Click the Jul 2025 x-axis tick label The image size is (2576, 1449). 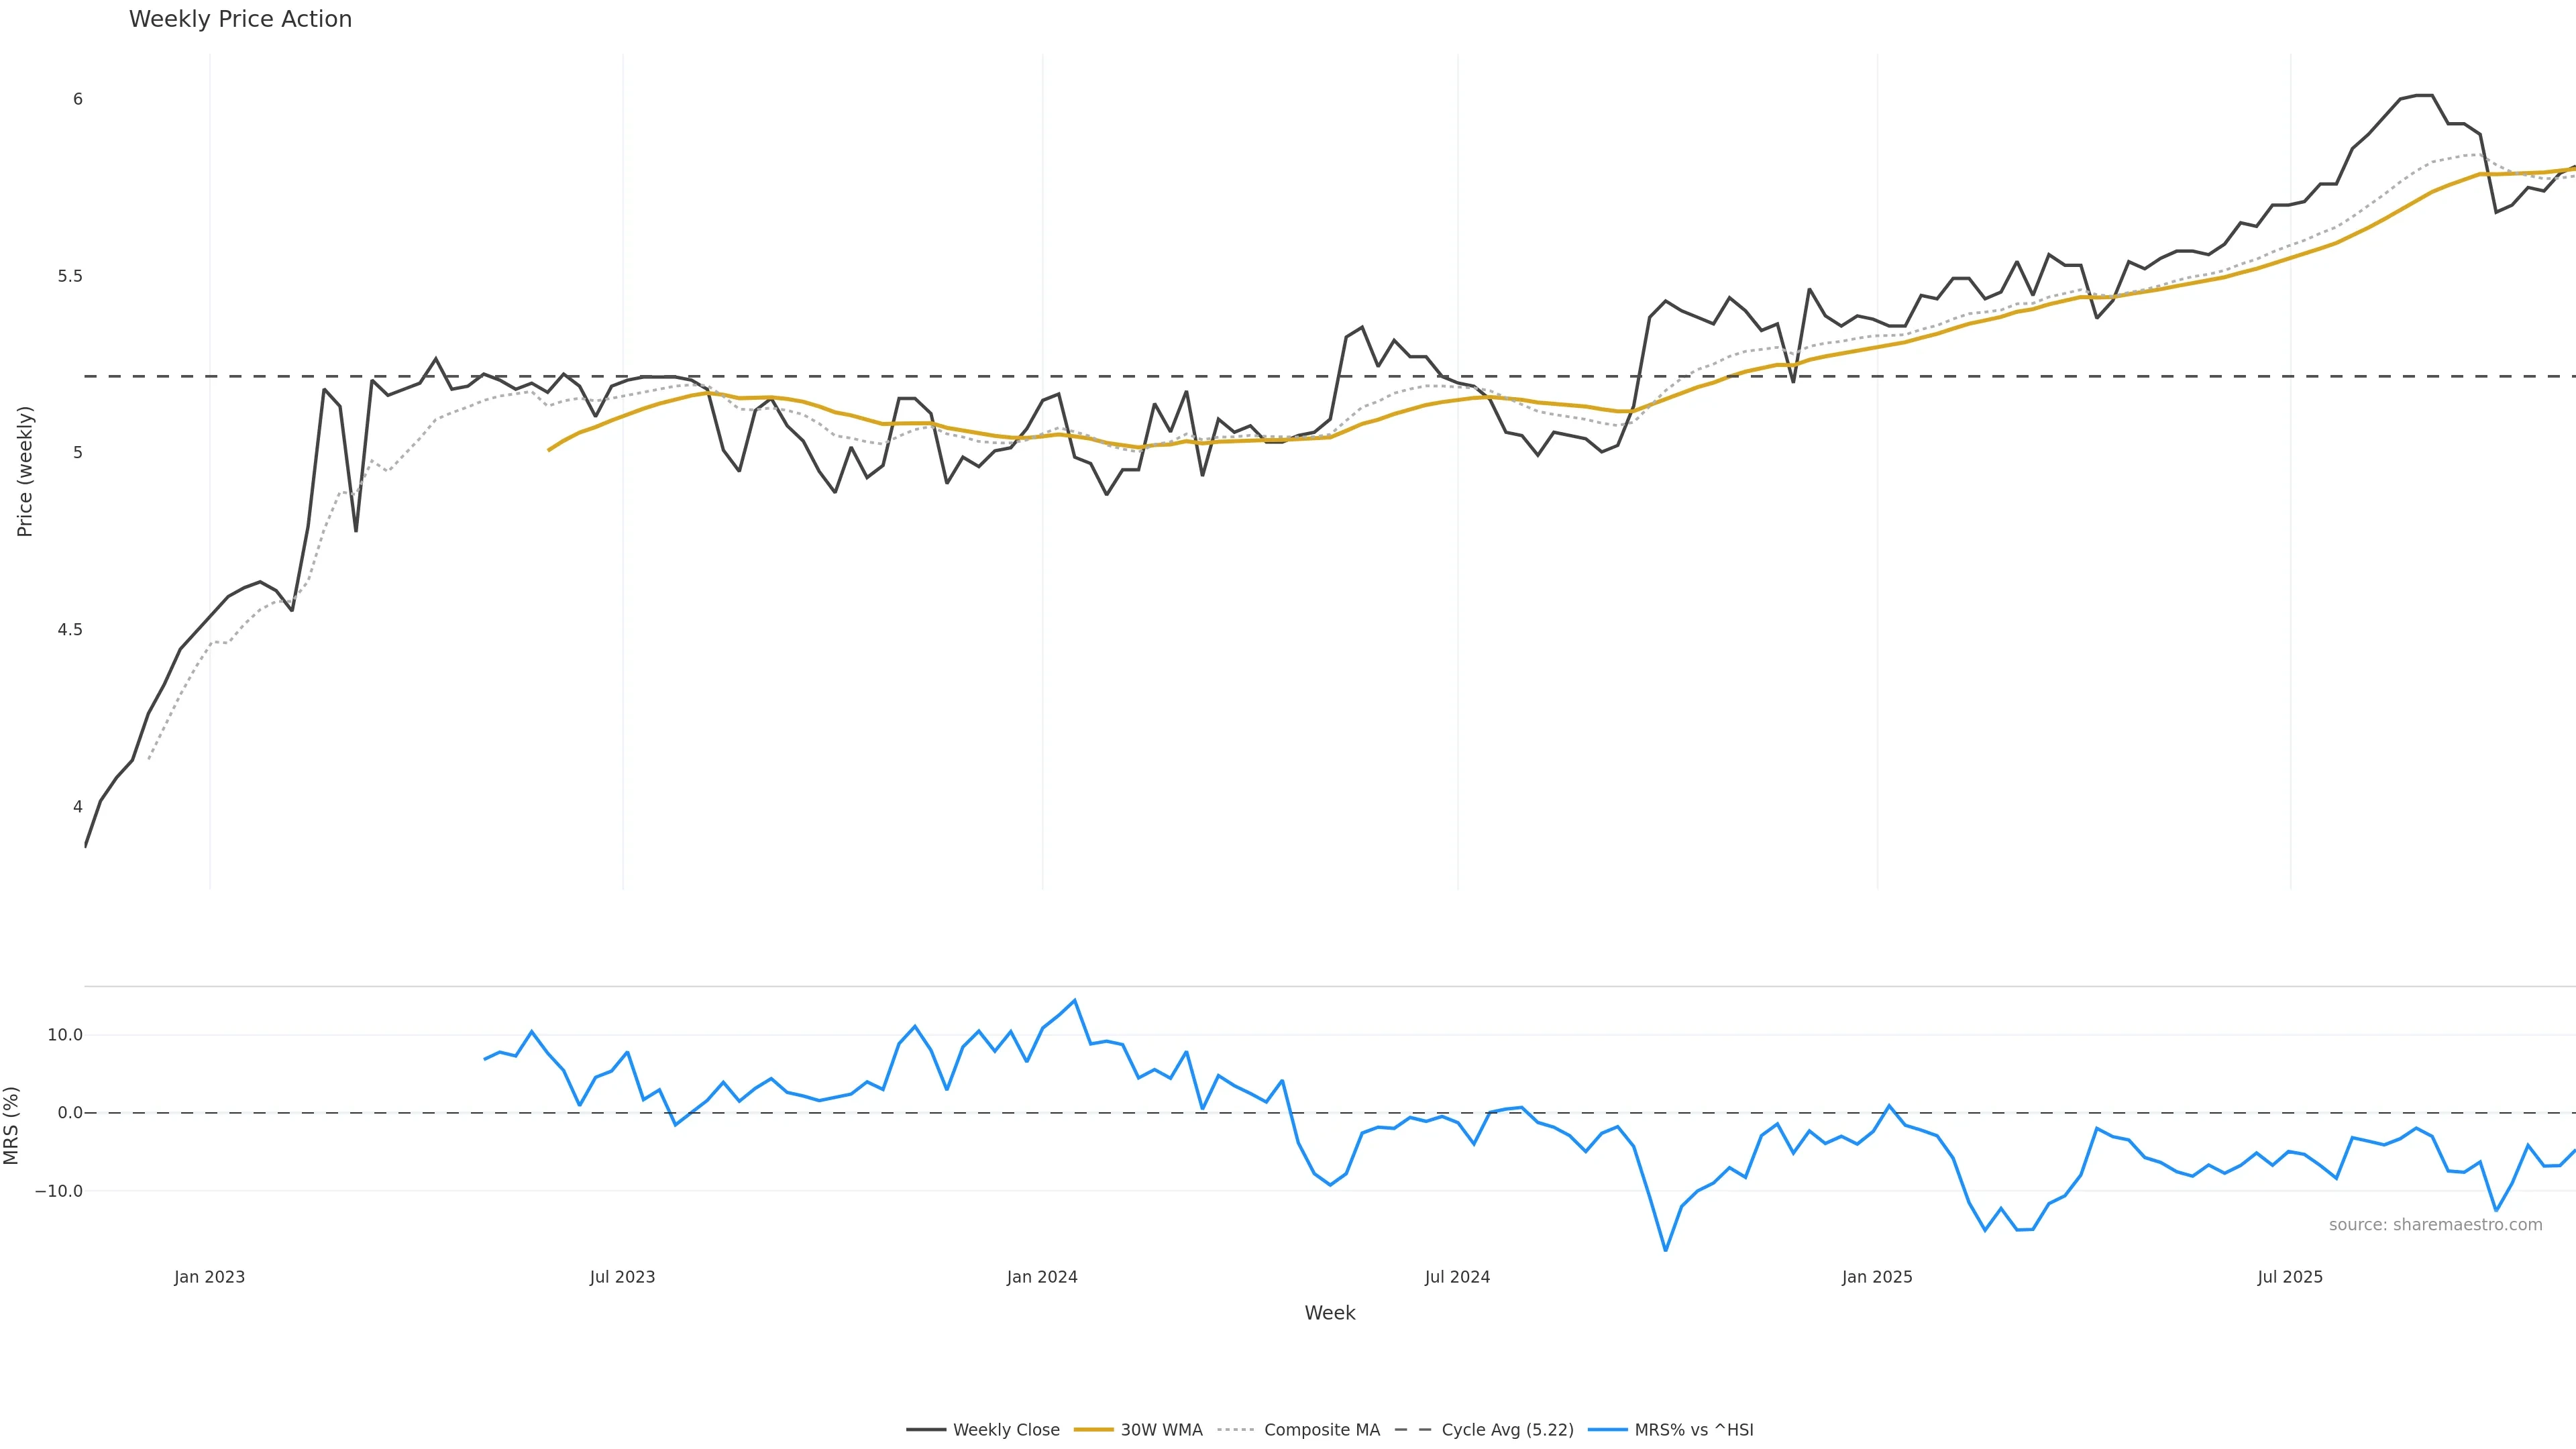click(x=2290, y=1277)
